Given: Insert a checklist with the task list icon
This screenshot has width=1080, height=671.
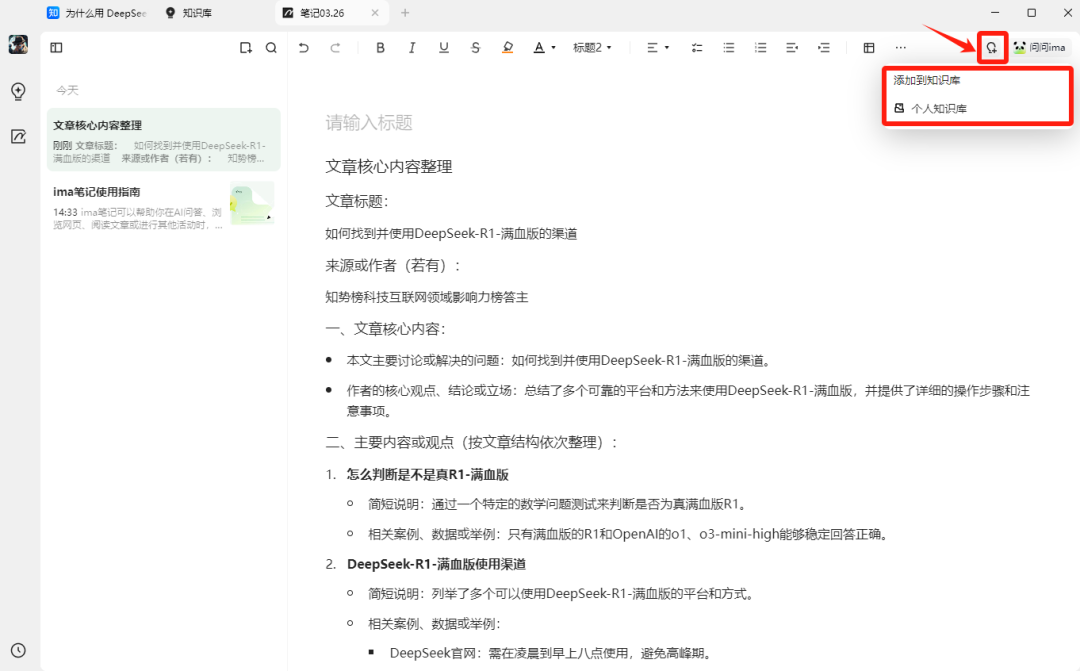Looking at the screenshot, I should (x=697, y=48).
